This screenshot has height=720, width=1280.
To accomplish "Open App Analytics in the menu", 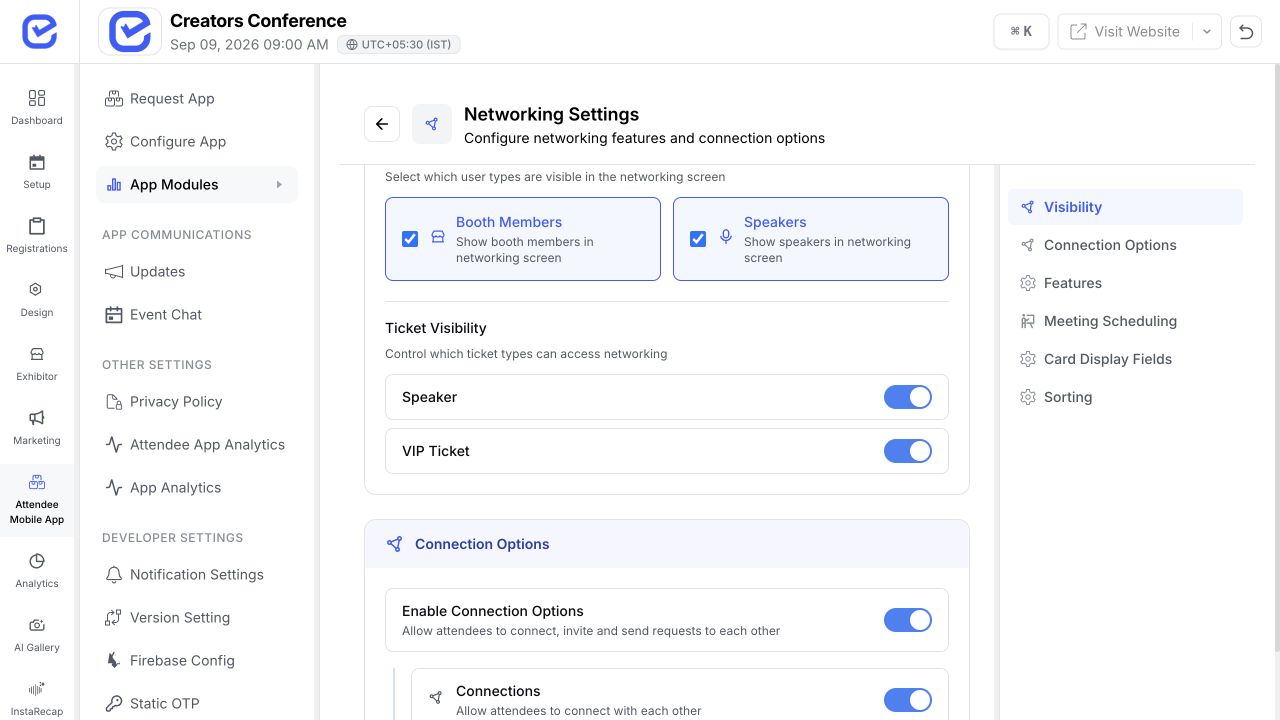I will pyautogui.click(x=197, y=487).
